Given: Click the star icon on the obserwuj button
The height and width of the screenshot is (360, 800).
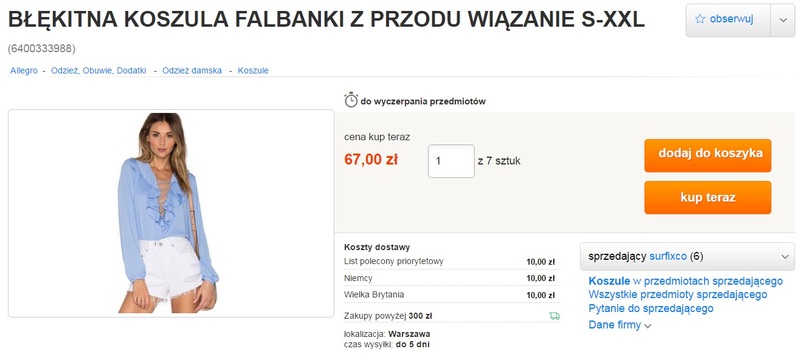Looking at the screenshot, I should pos(700,19).
